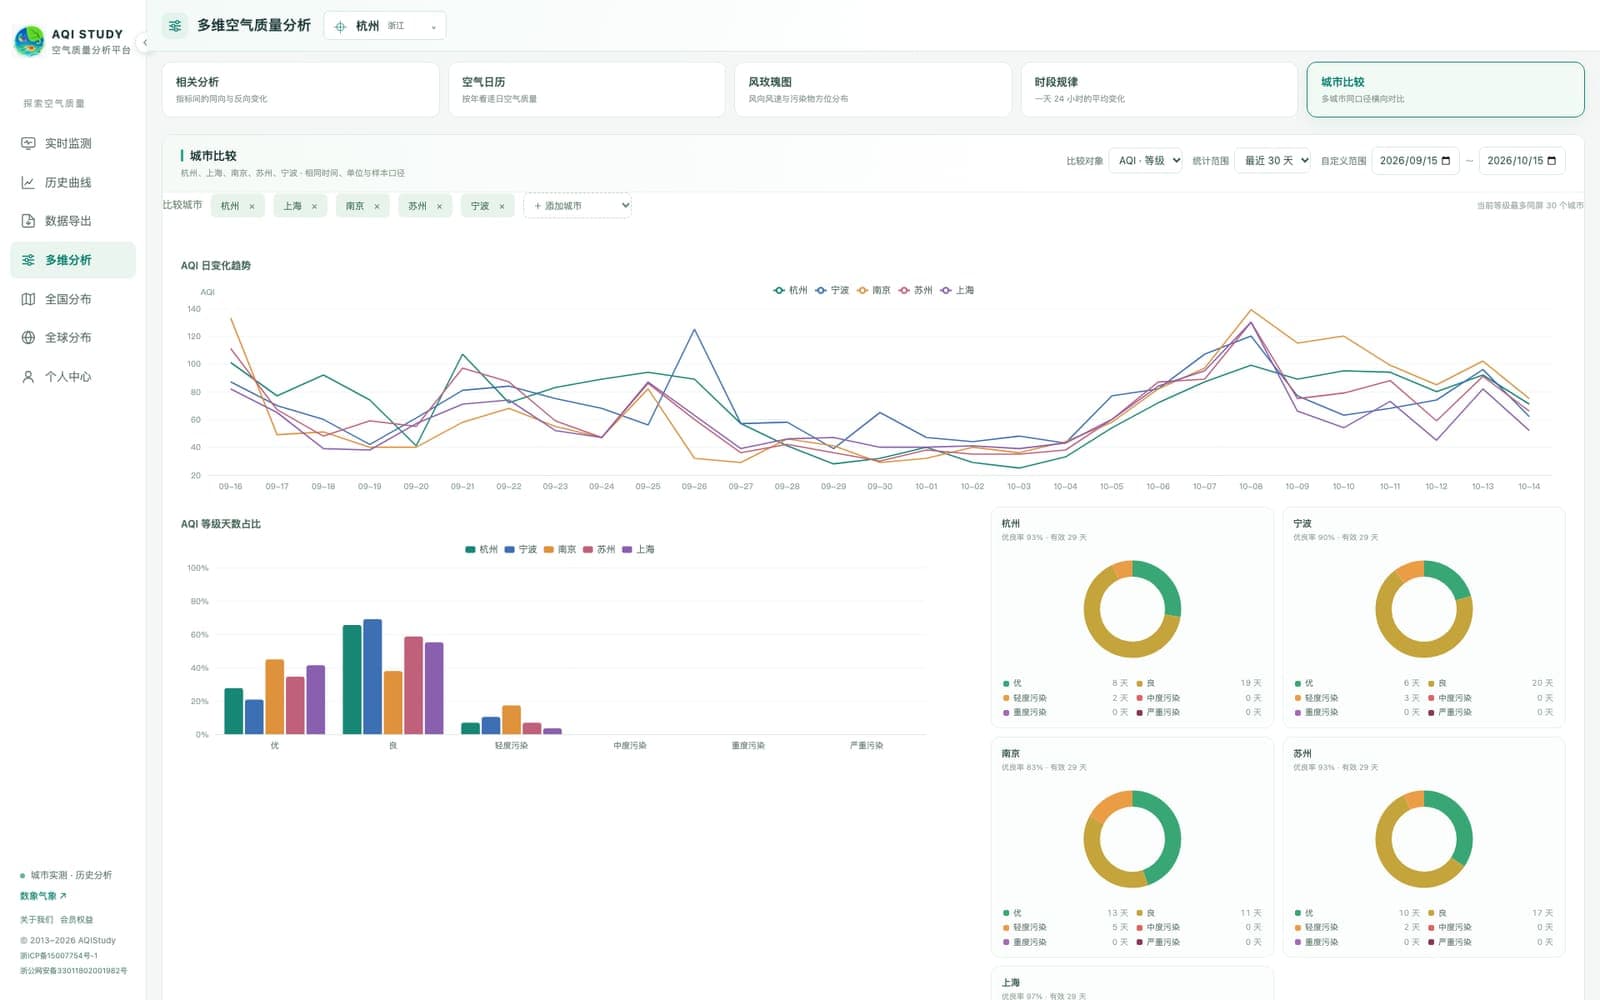The height and width of the screenshot is (1000, 1600).
Task: Toggle 宁波 series in the trend legend
Action: pos(832,290)
